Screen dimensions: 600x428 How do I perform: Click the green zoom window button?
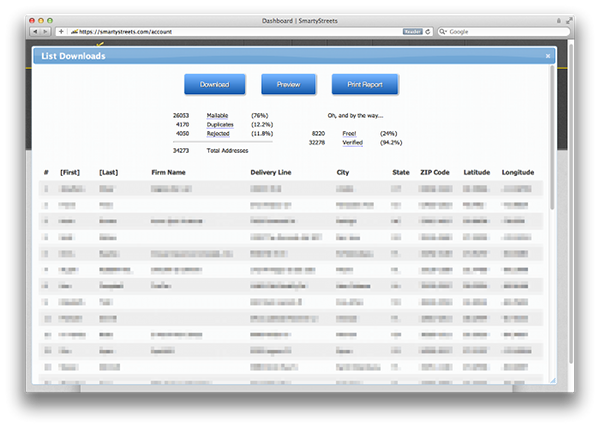click(50, 21)
